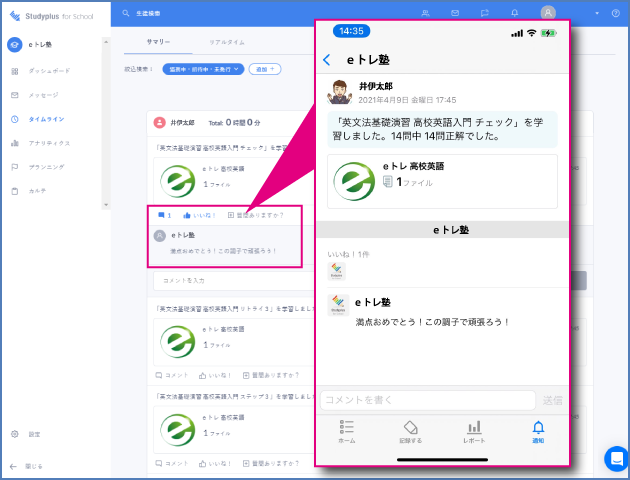
Task: Focus the コメントを入力 comment field
Action: click(x=233, y=281)
